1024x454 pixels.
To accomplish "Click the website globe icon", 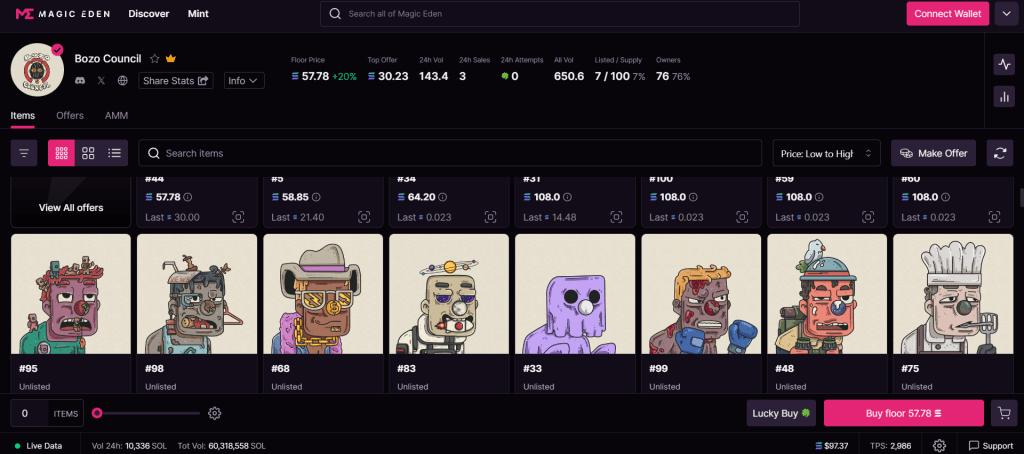I will [x=122, y=80].
